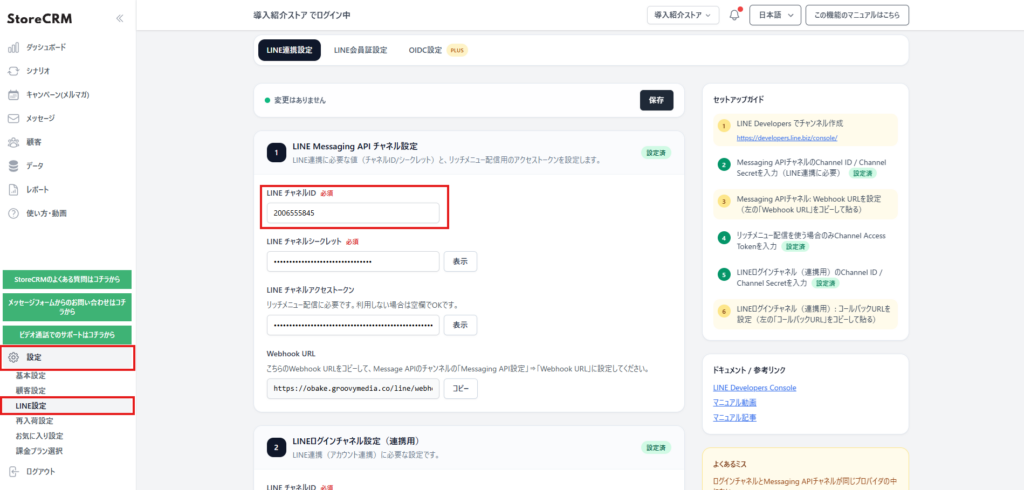
Task: Open notifications bell icon
Action: (735, 15)
